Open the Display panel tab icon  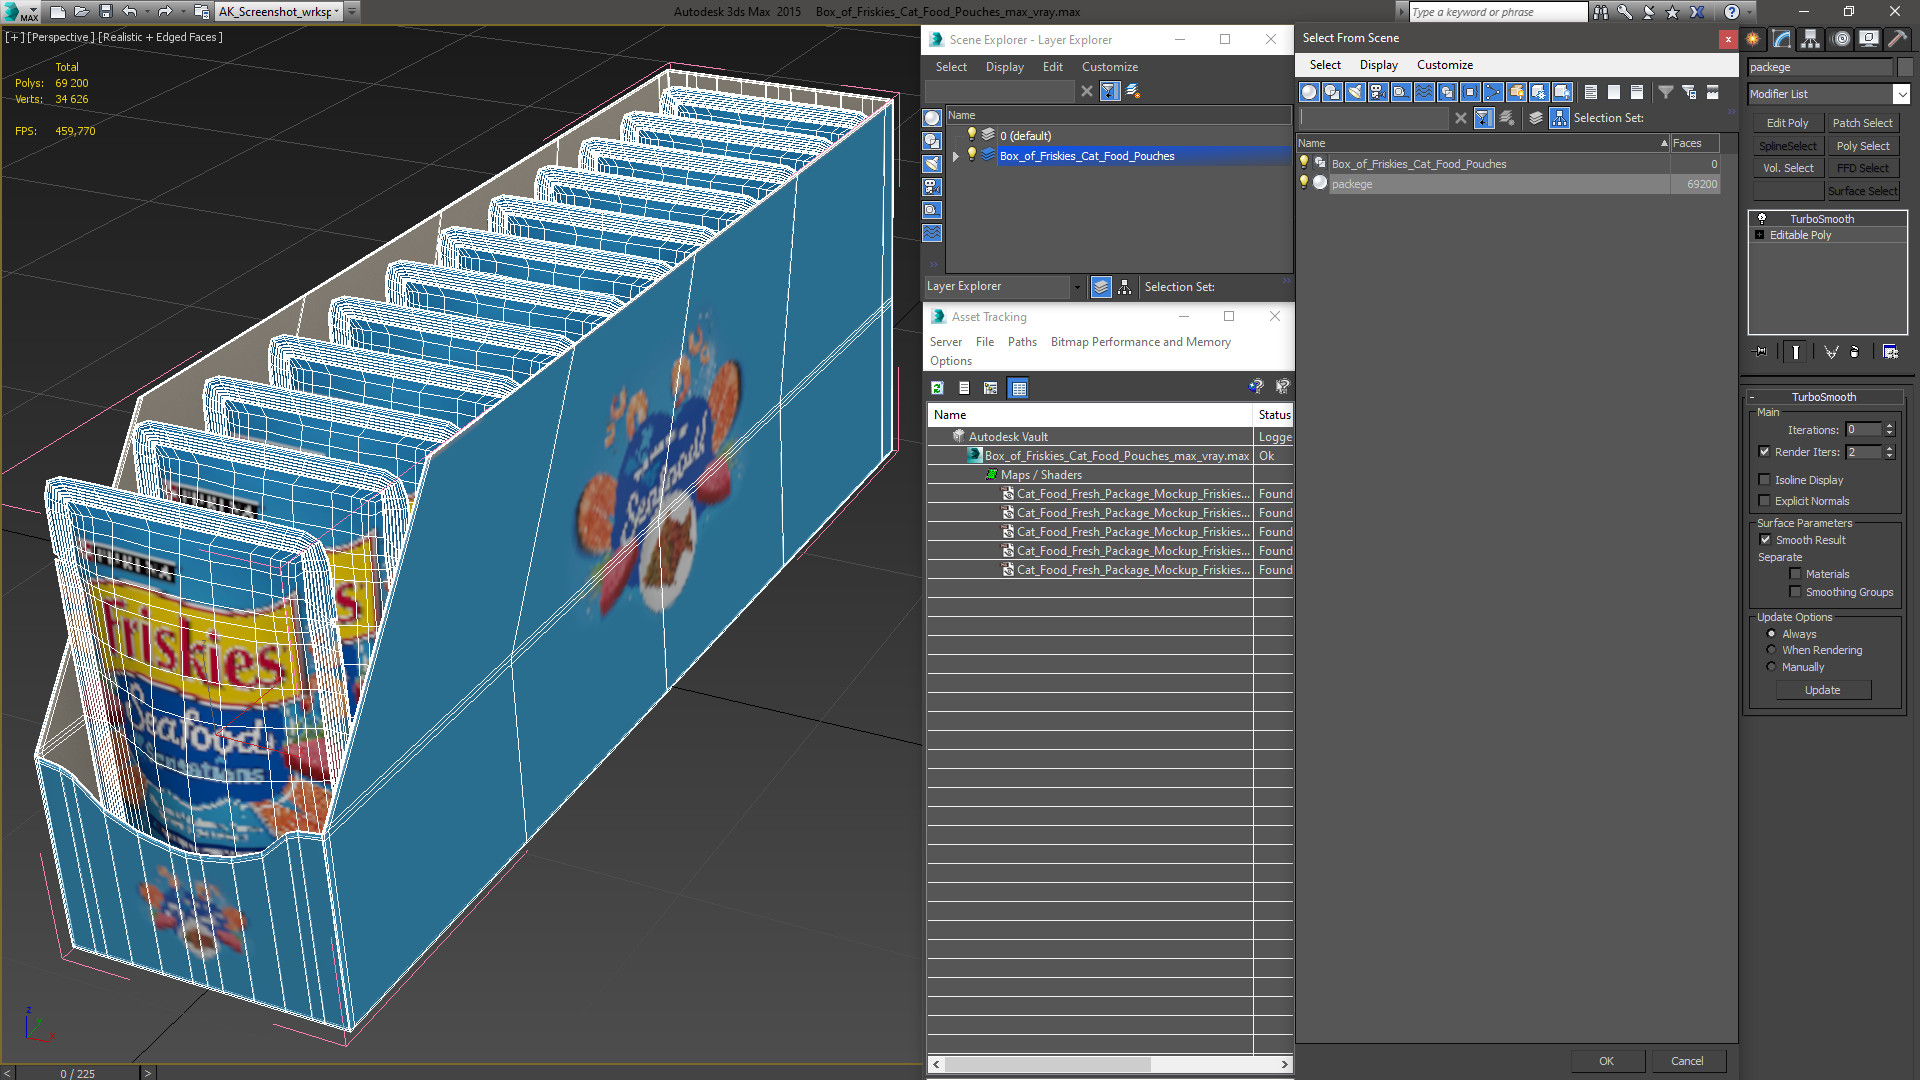[1868, 39]
